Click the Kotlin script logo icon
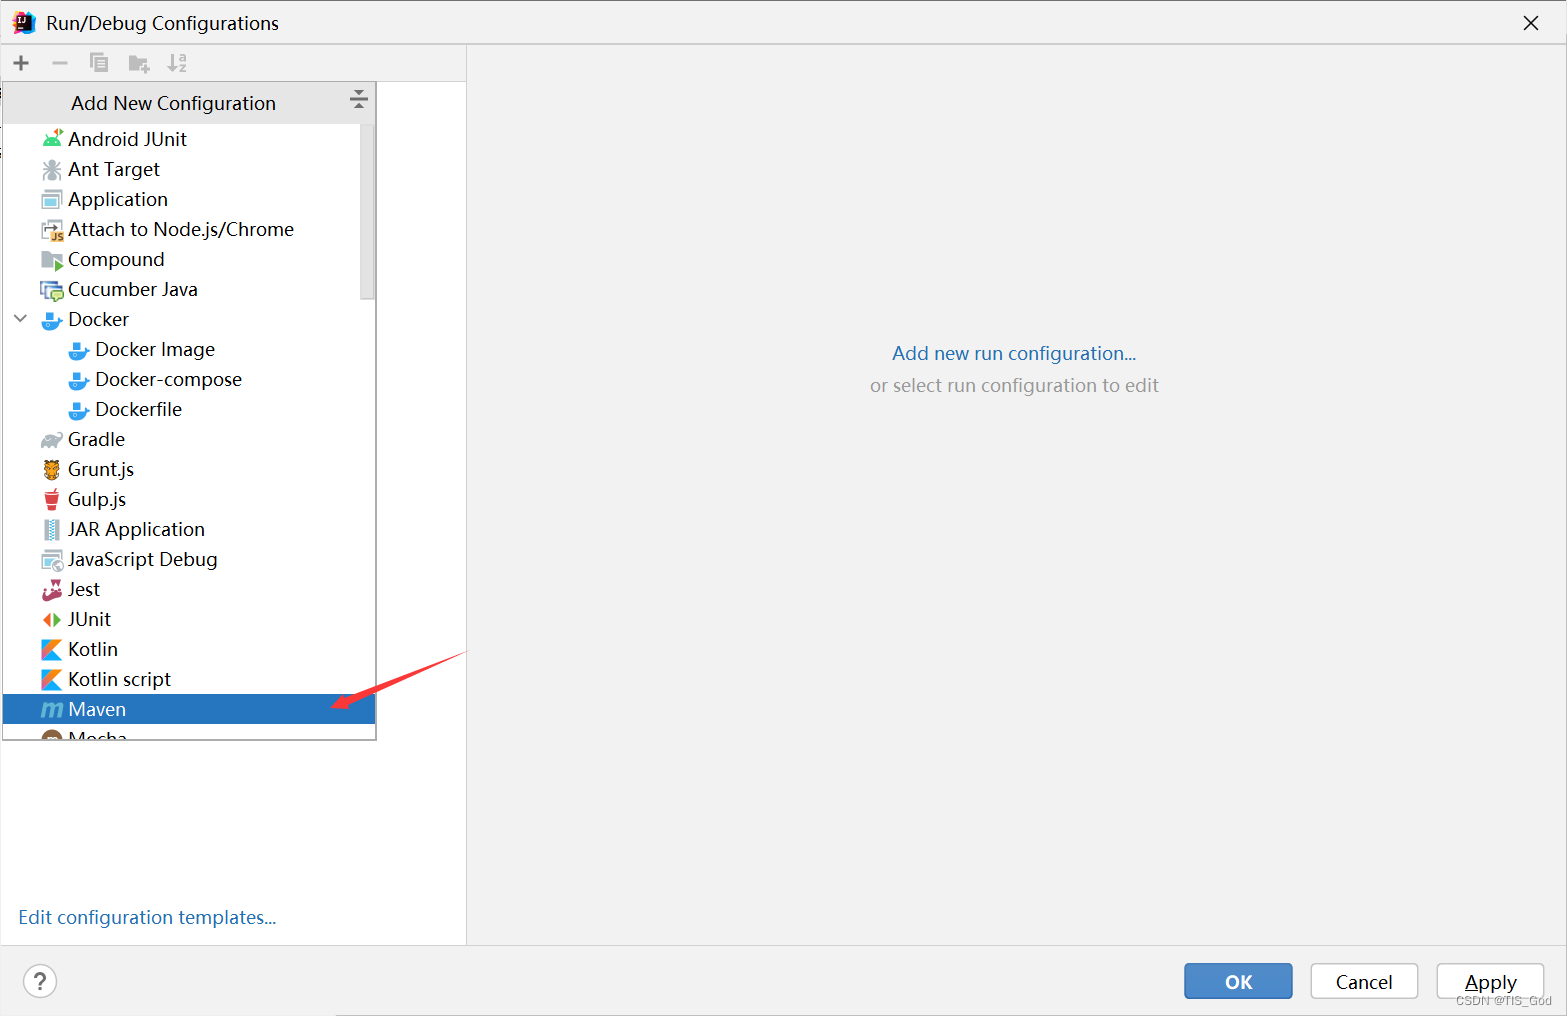Image resolution: width=1567 pixels, height=1016 pixels. click(52, 680)
